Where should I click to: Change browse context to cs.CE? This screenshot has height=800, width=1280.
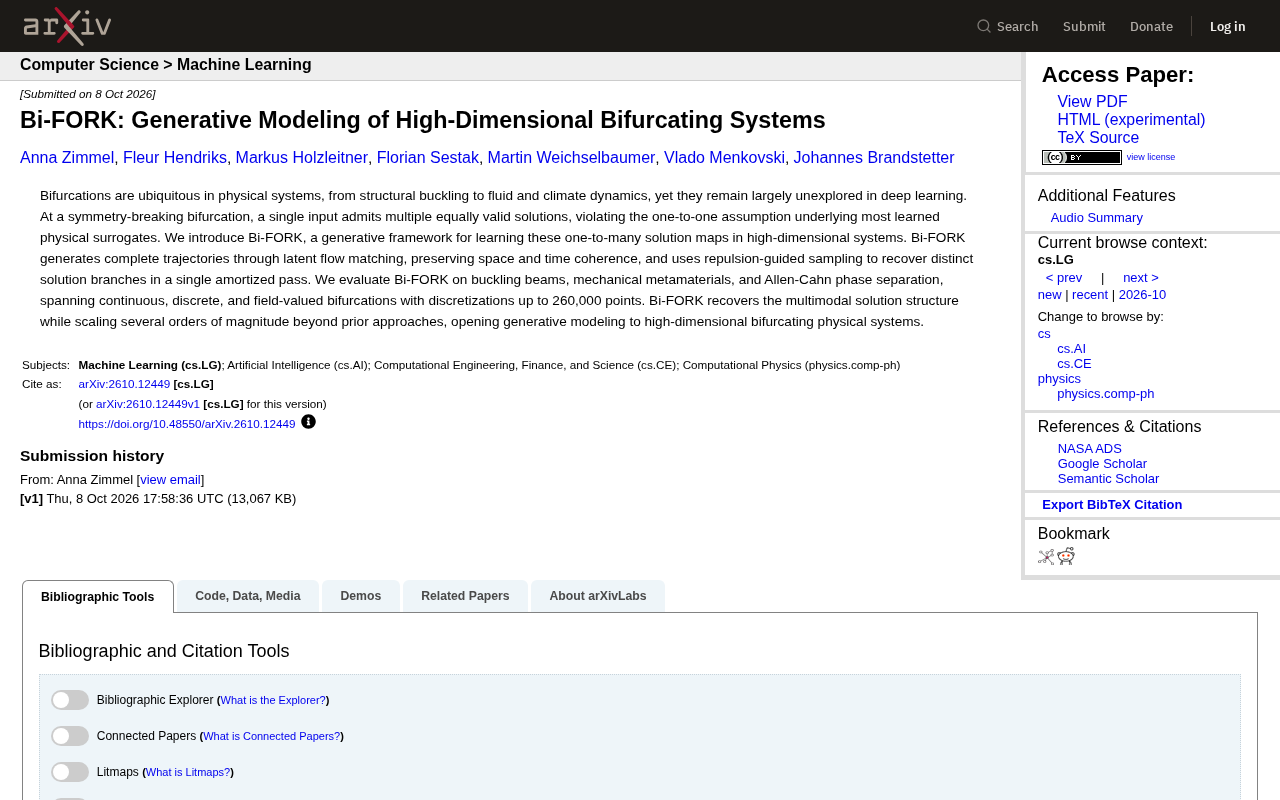[x=1074, y=364]
